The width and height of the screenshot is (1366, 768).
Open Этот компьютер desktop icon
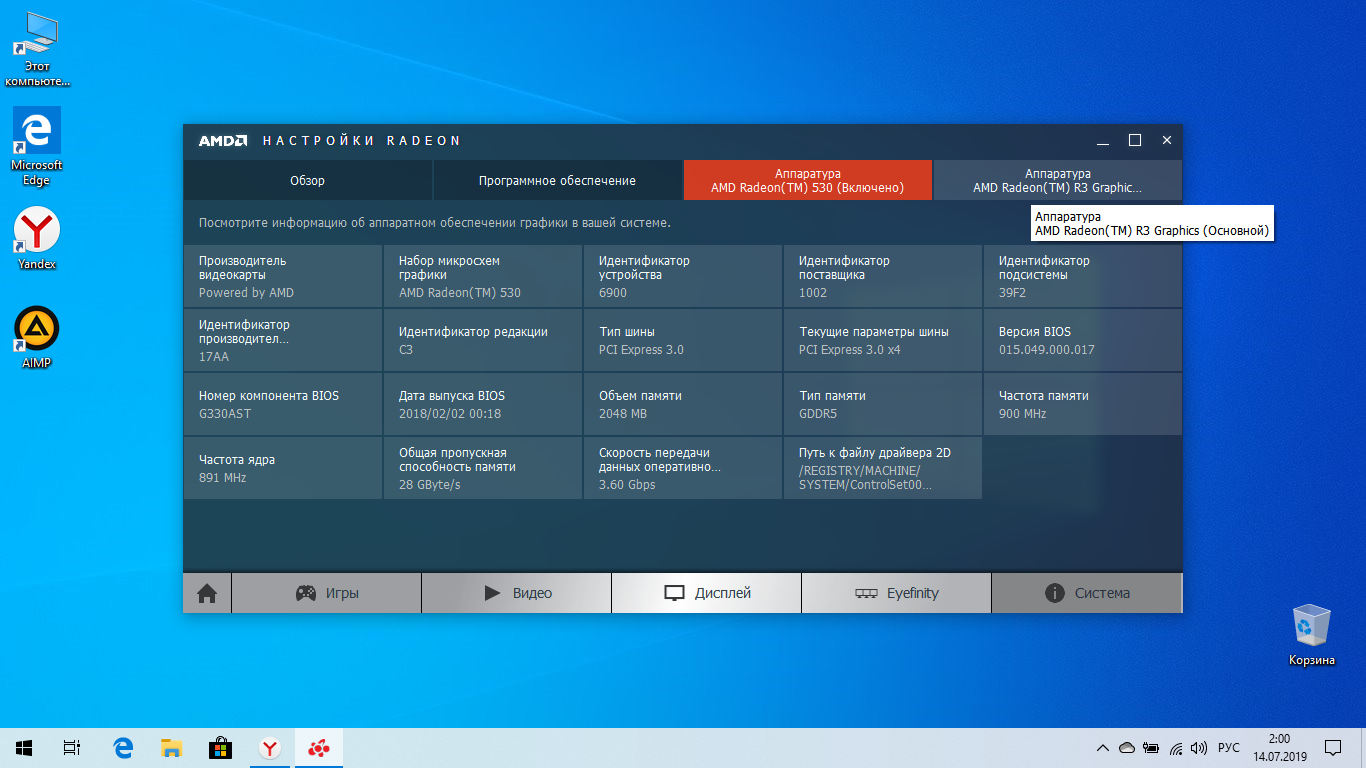tap(37, 48)
